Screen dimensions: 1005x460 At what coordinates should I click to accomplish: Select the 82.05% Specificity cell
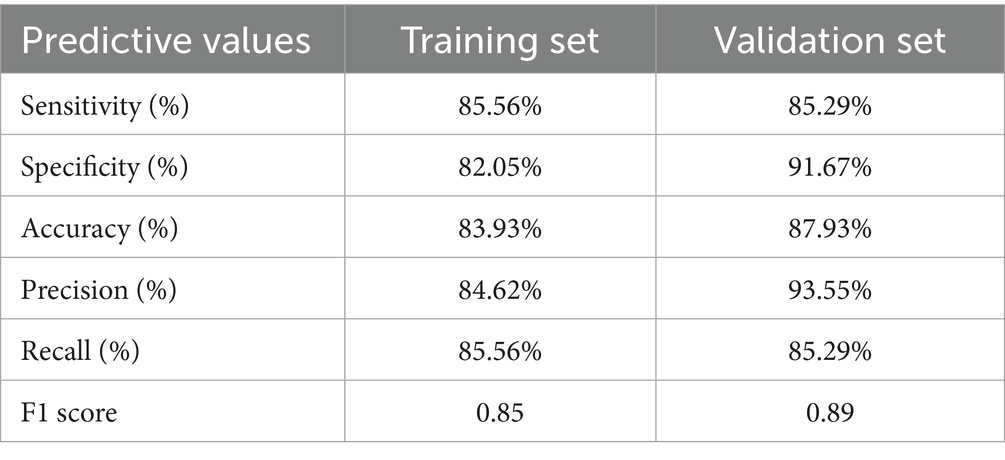point(500,167)
